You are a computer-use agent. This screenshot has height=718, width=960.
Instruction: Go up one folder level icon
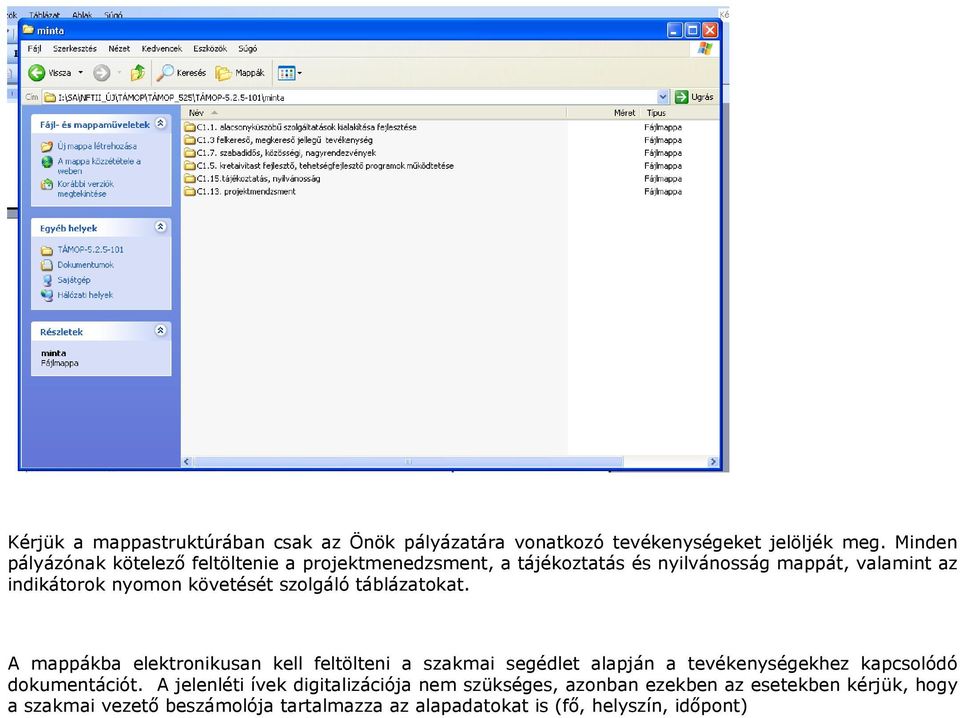[x=138, y=73]
